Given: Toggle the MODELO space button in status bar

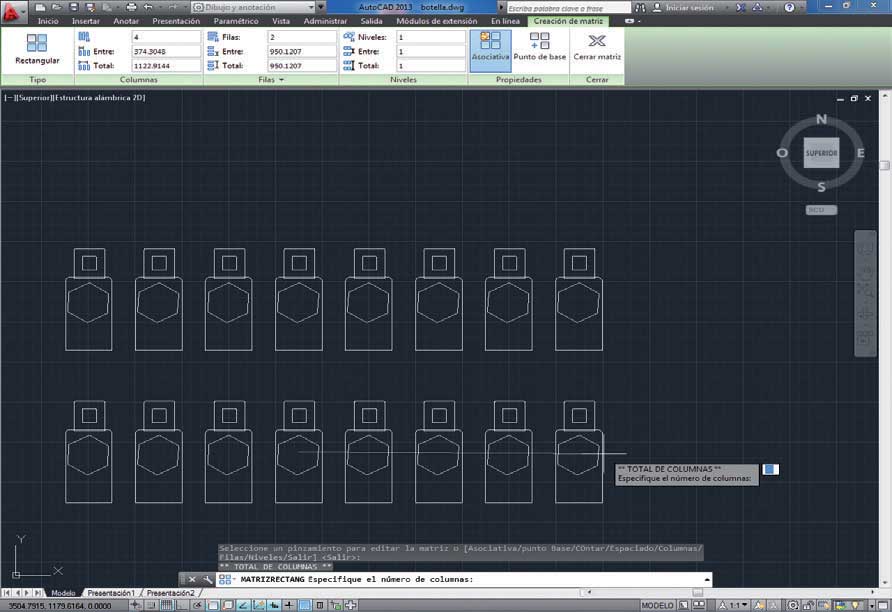Looking at the screenshot, I should (x=657, y=605).
